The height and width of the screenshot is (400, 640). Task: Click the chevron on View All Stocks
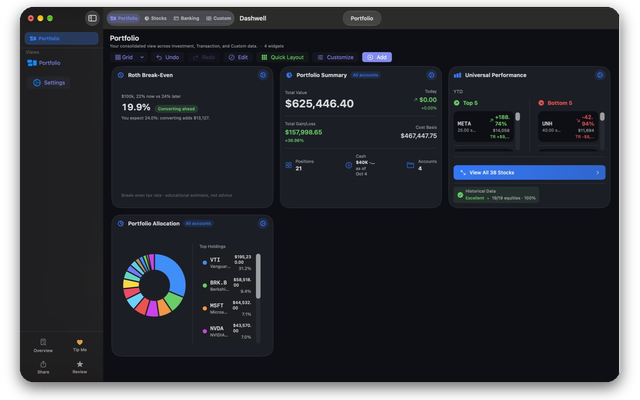click(598, 173)
